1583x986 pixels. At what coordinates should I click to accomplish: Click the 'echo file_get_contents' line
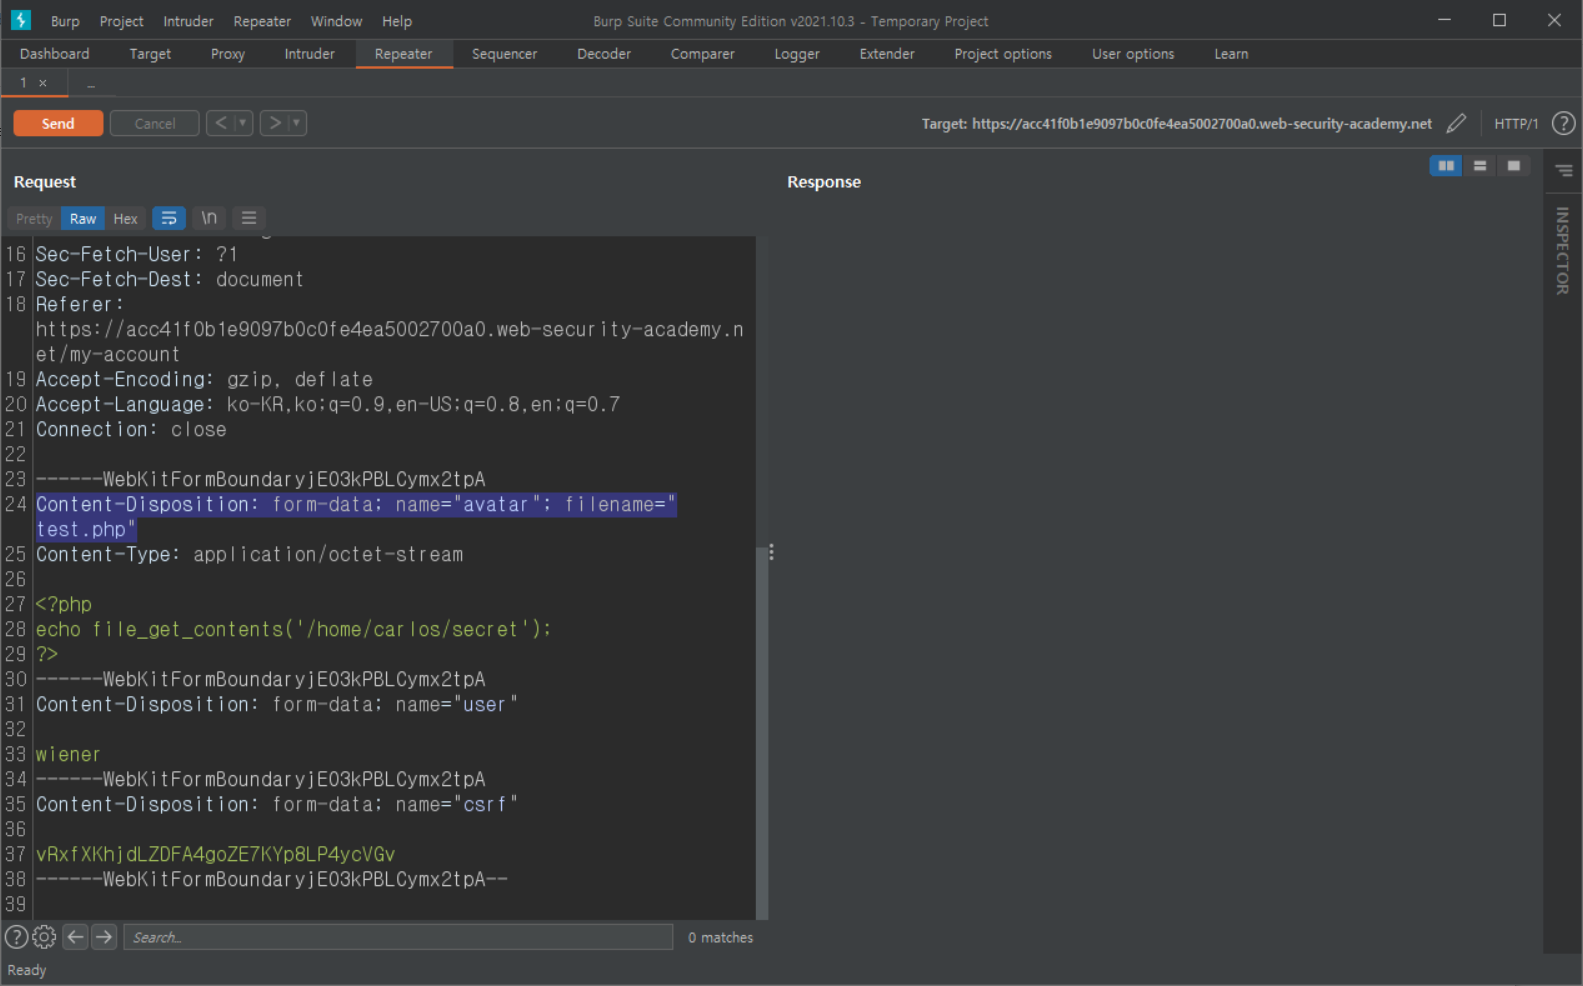click(293, 629)
